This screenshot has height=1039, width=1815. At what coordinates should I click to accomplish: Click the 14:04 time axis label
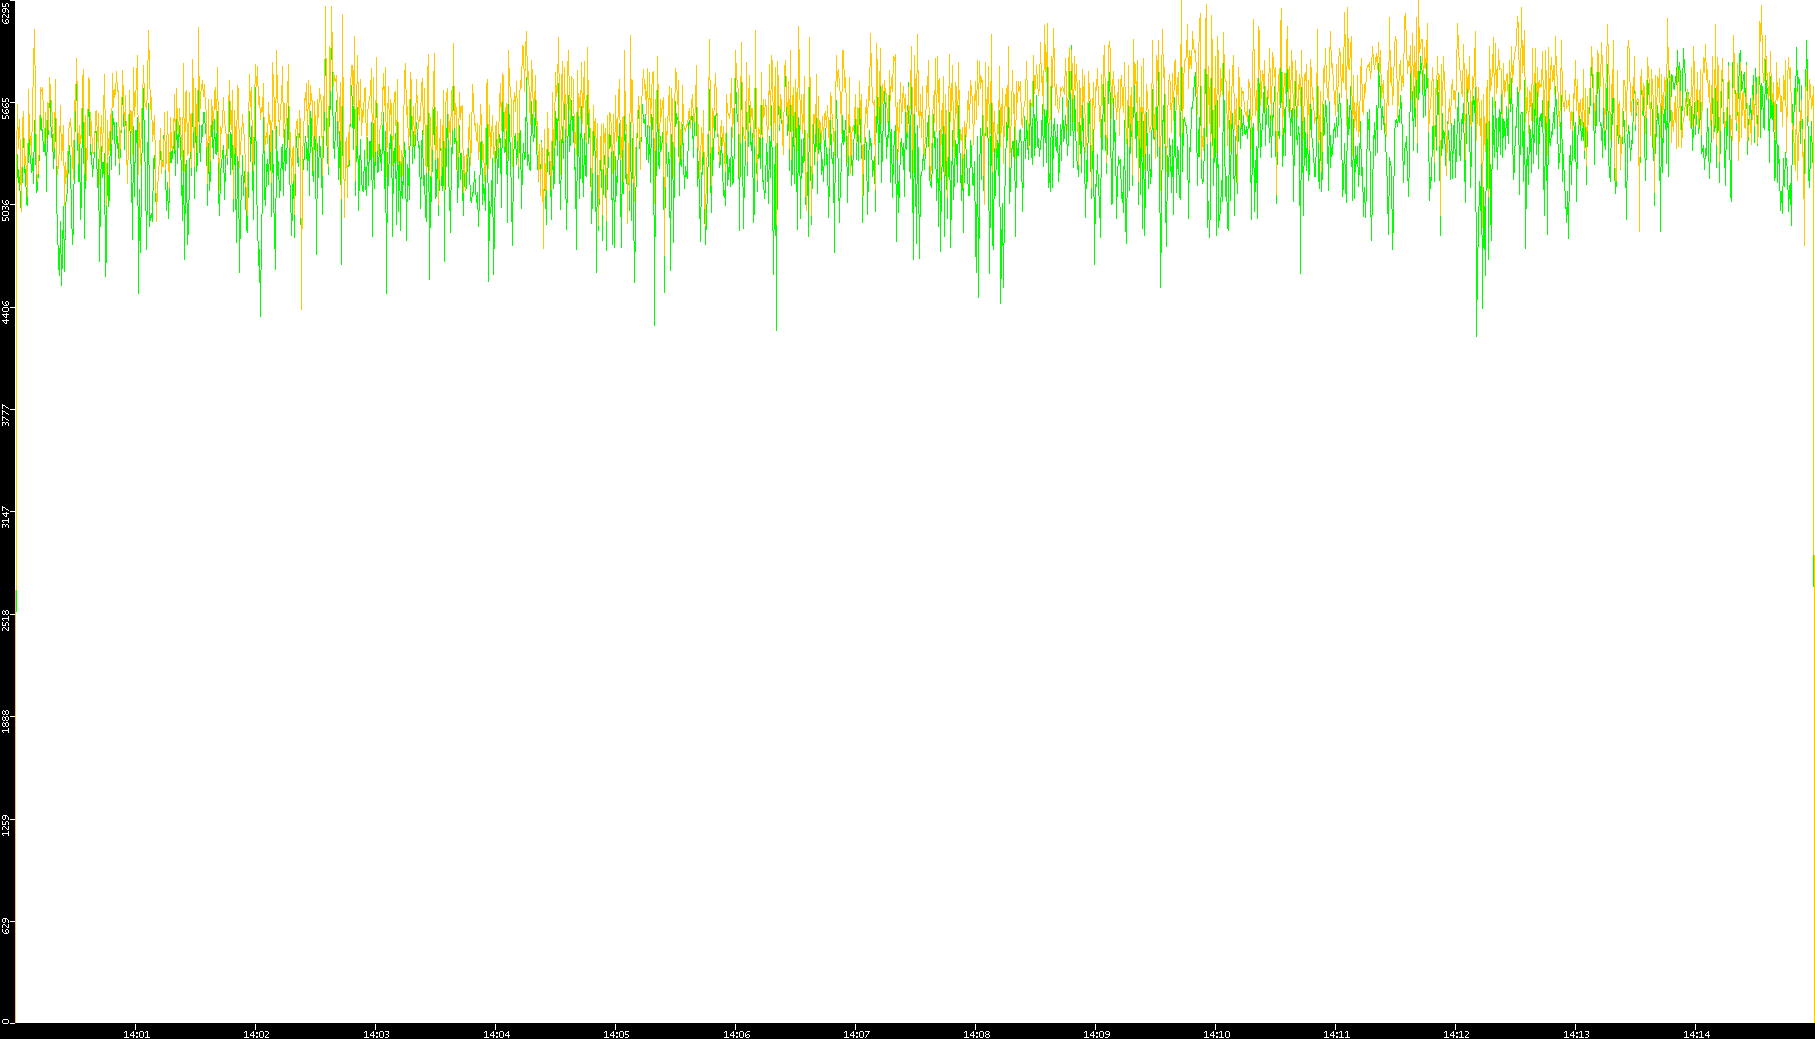click(x=496, y=1034)
